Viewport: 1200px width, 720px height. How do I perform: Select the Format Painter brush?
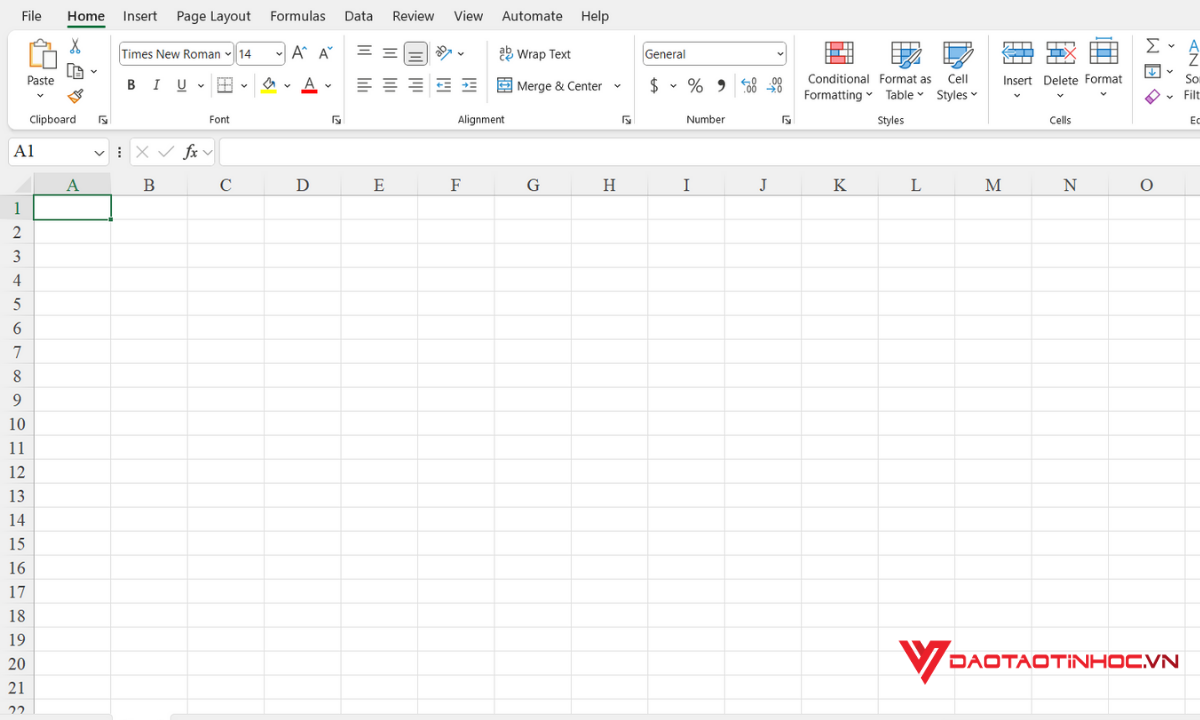click(x=76, y=96)
